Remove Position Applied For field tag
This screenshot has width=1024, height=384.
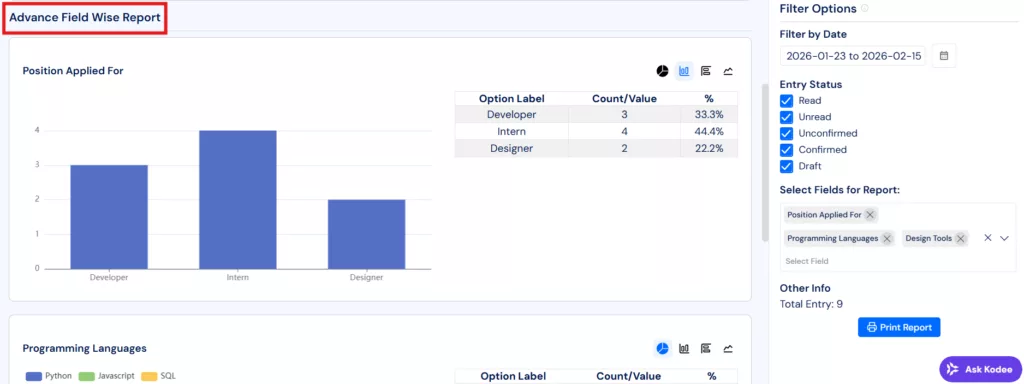click(870, 214)
